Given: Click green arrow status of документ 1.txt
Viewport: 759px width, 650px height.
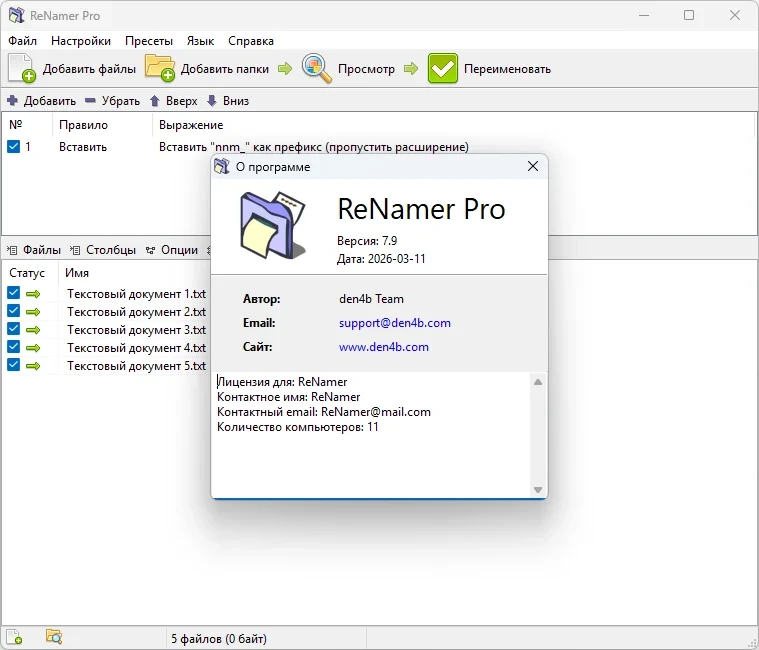Looking at the screenshot, I should coord(33,294).
